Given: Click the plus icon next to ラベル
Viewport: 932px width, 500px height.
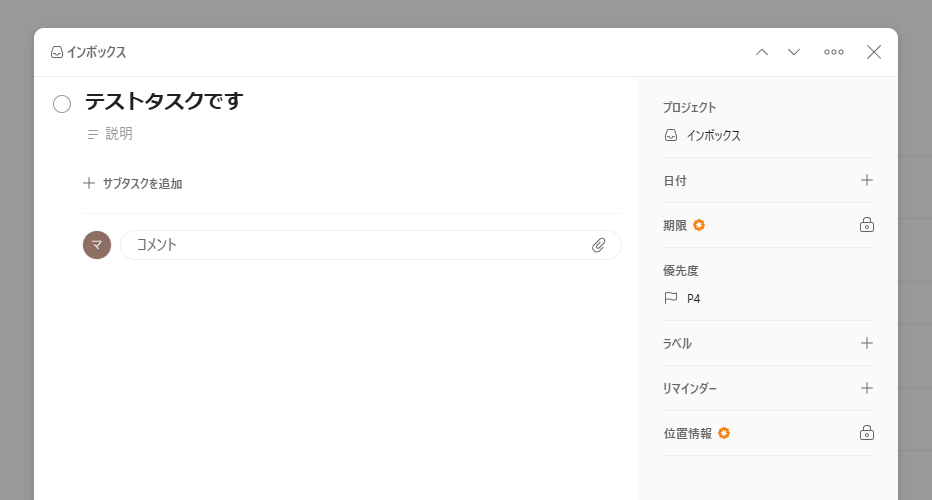Looking at the screenshot, I should 867,343.
